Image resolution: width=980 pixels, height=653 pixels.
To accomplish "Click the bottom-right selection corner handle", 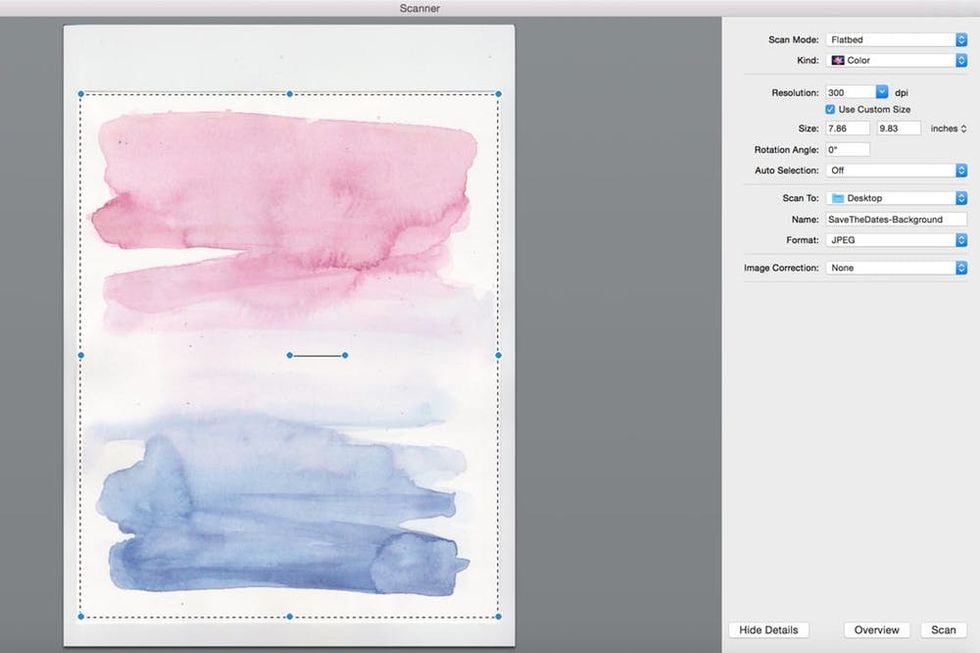I will 498,616.
